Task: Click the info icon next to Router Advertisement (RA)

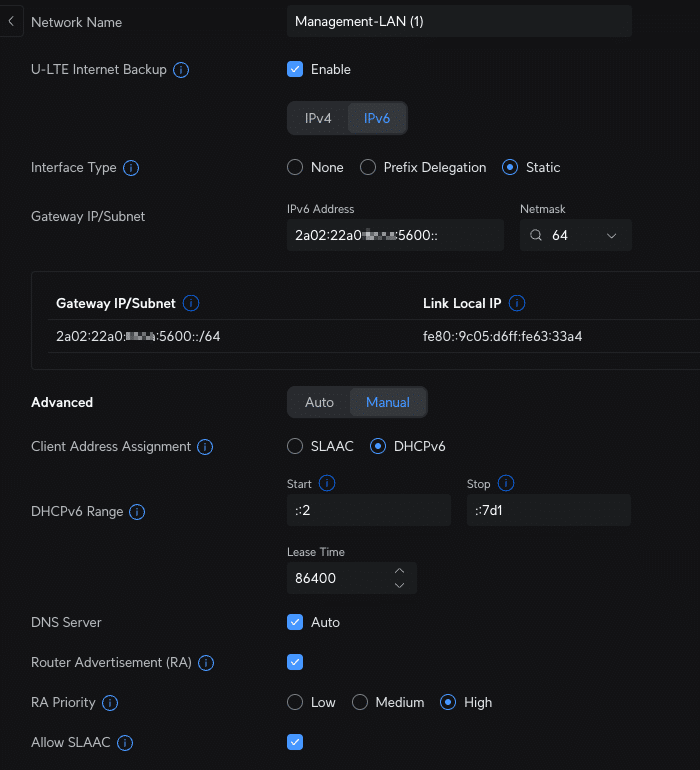Action: 206,663
